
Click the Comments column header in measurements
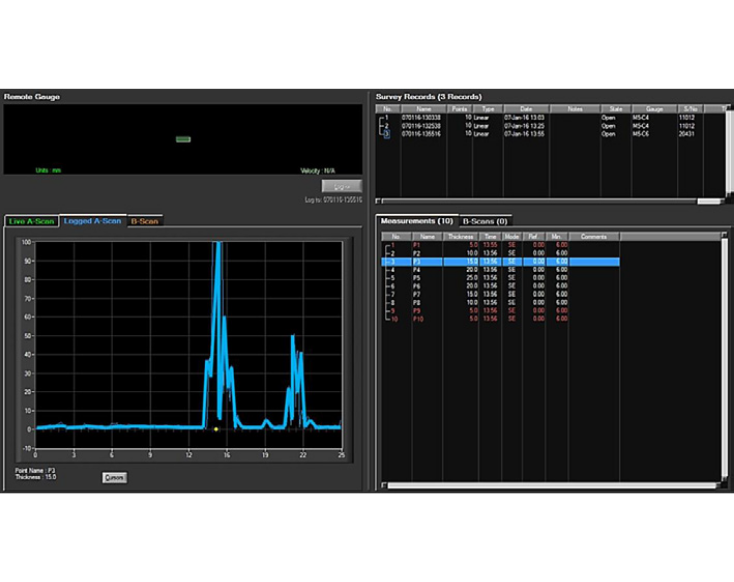pyautogui.click(x=594, y=237)
